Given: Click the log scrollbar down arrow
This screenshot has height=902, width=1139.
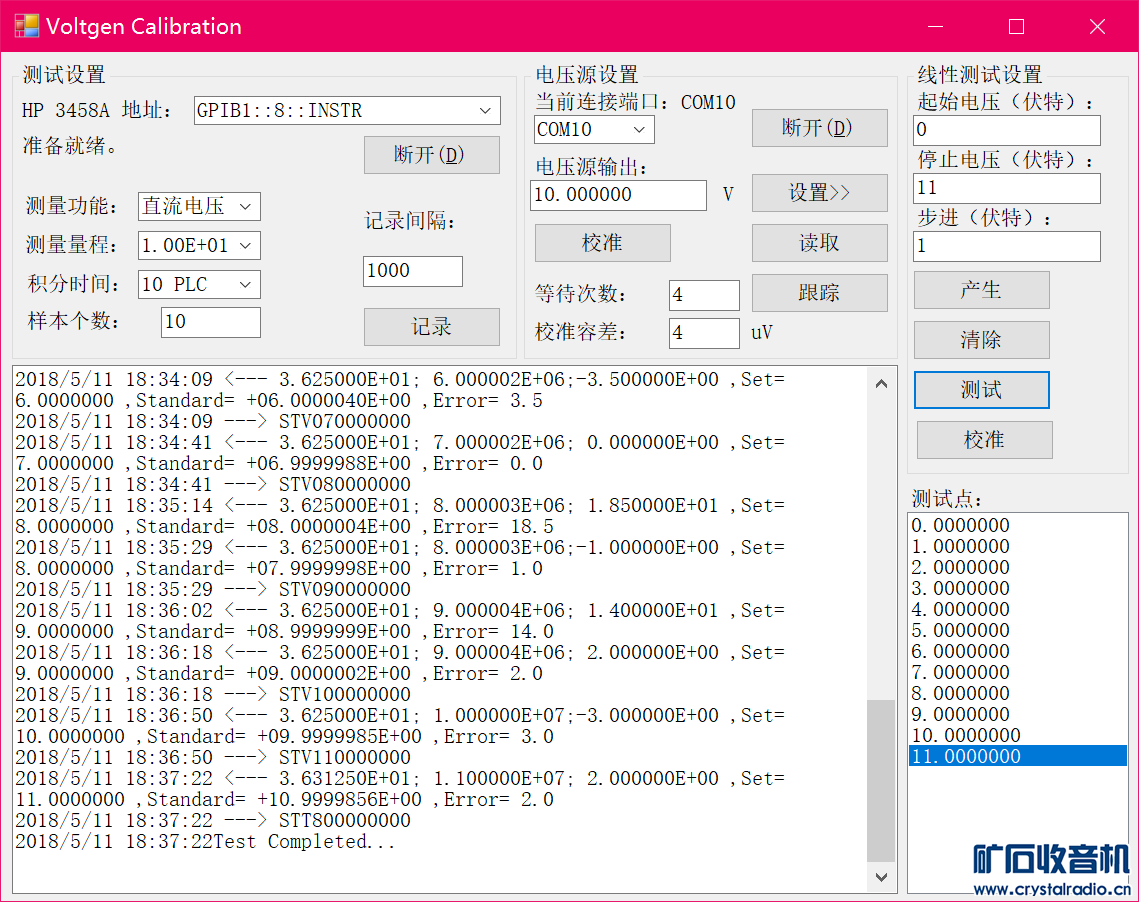Looking at the screenshot, I should [881, 877].
